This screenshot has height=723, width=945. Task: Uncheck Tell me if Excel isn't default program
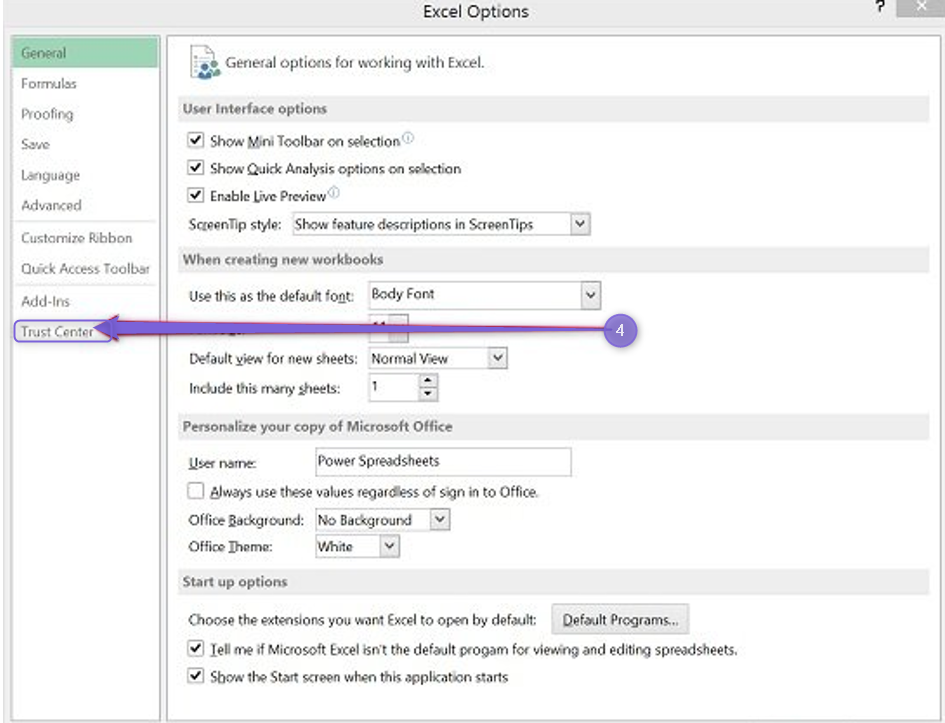[x=195, y=648]
